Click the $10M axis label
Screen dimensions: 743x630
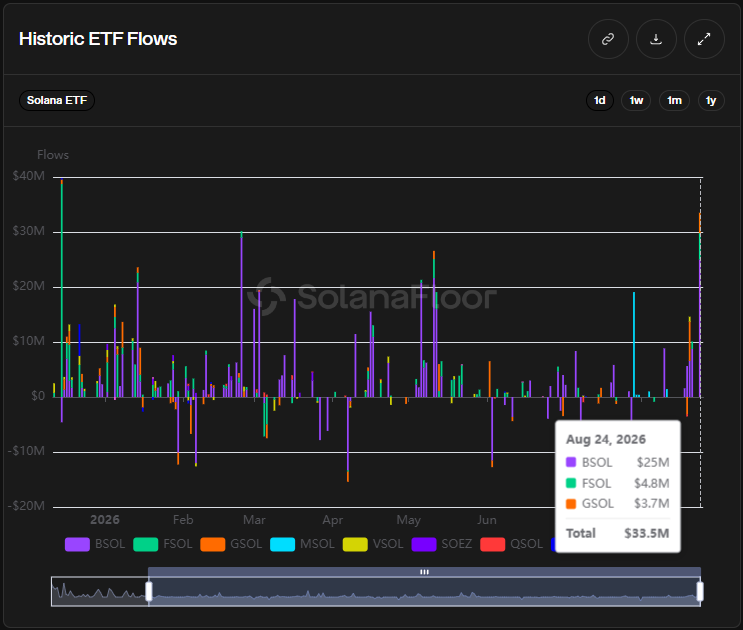pyautogui.click(x=29, y=341)
